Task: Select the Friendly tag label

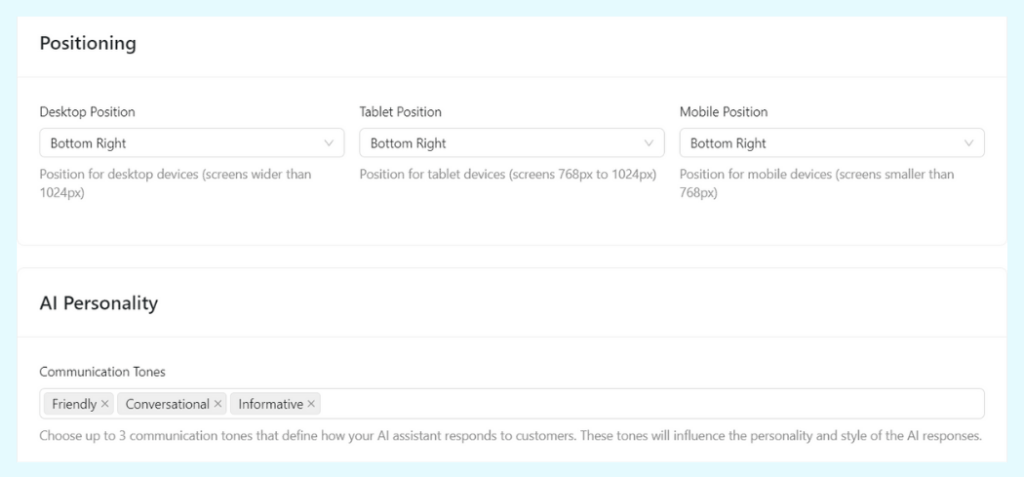Action: pyautogui.click(x=74, y=404)
